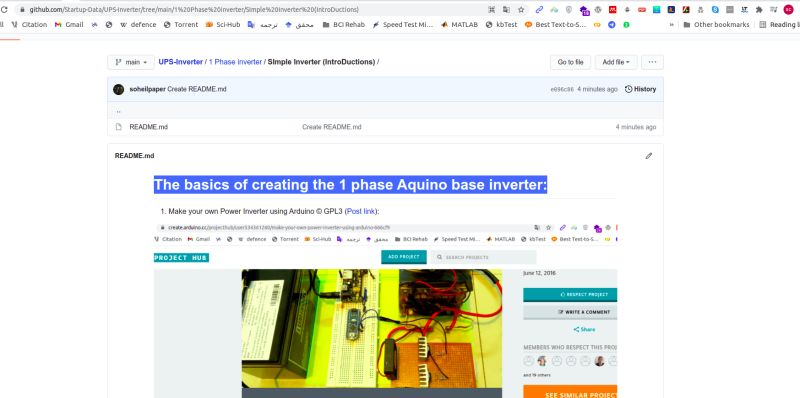Go to UPS-Inverter repository root breadcrumb
This screenshot has height=398, width=800.
[181, 62]
